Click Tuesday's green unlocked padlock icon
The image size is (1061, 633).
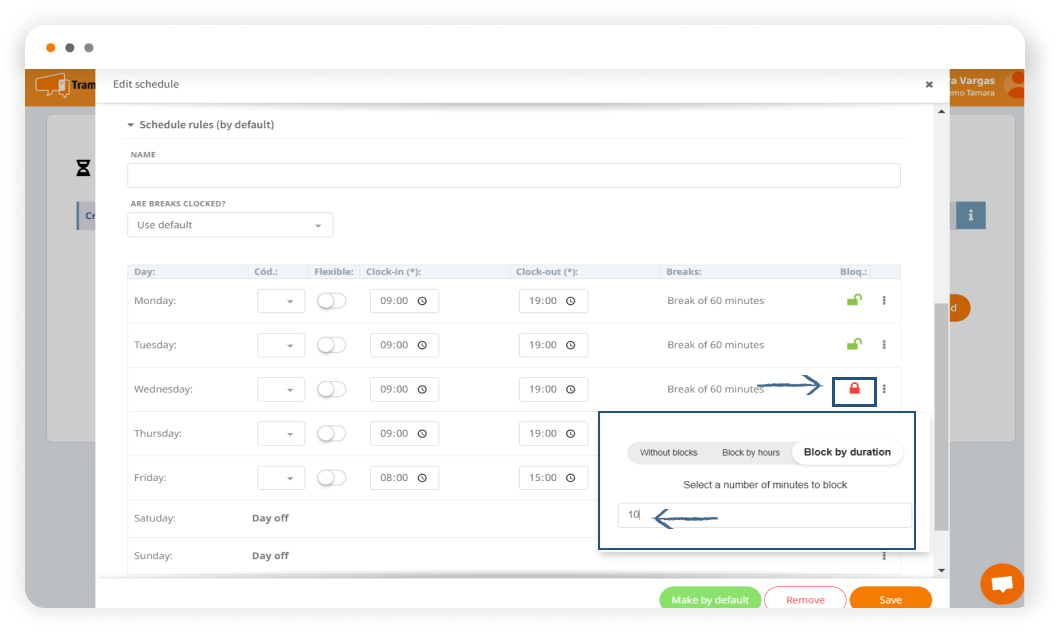point(854,344)
